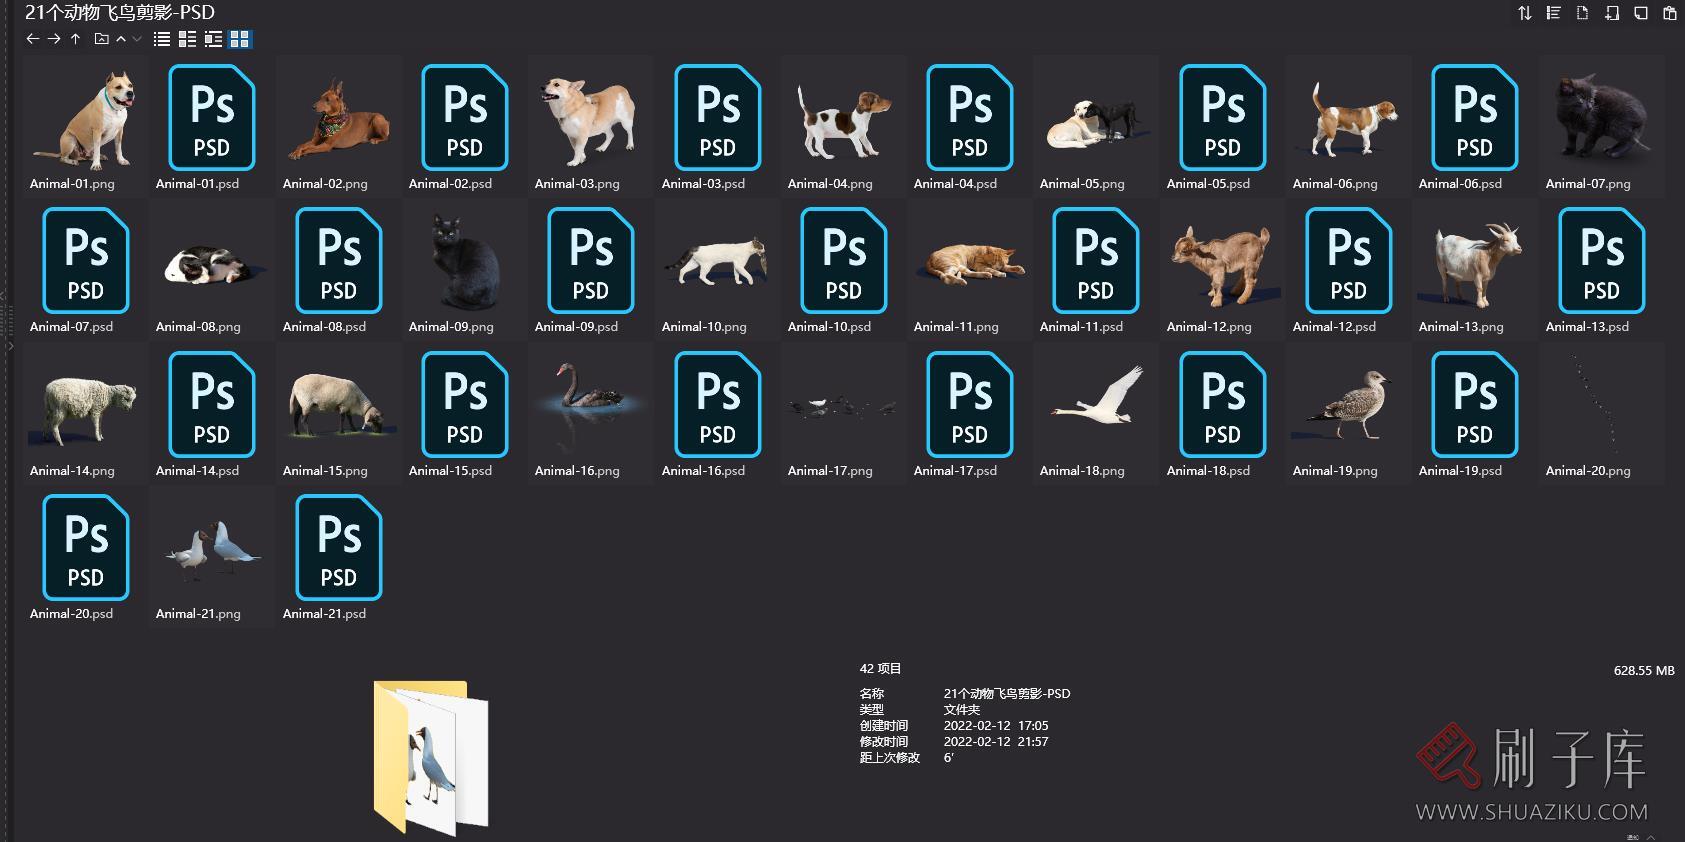Select the Animal-21.png two gulls thumbnail

point(211,550)
